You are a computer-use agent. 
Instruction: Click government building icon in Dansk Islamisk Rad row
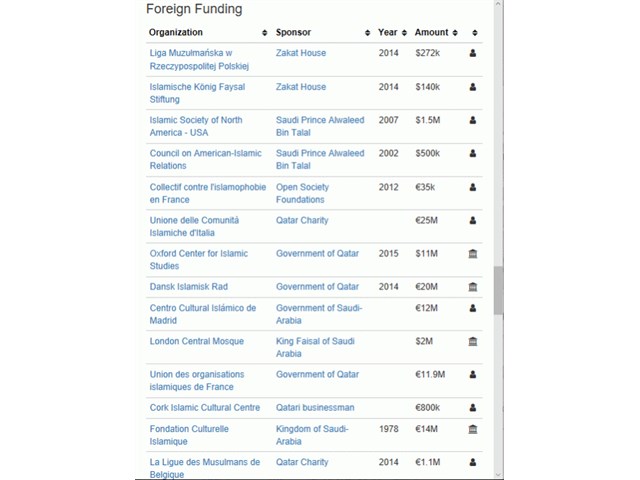[473, 287]
